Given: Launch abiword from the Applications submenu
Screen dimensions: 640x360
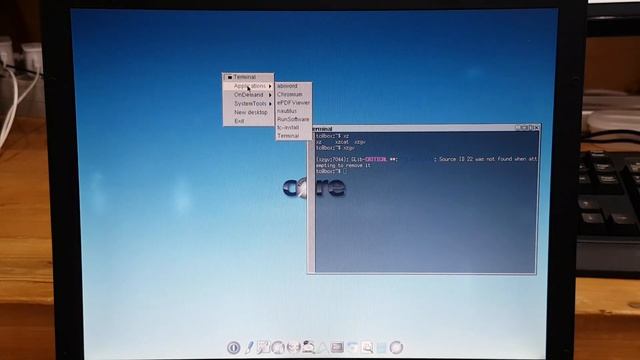Looking at the screenshot, I should point(293,86).
